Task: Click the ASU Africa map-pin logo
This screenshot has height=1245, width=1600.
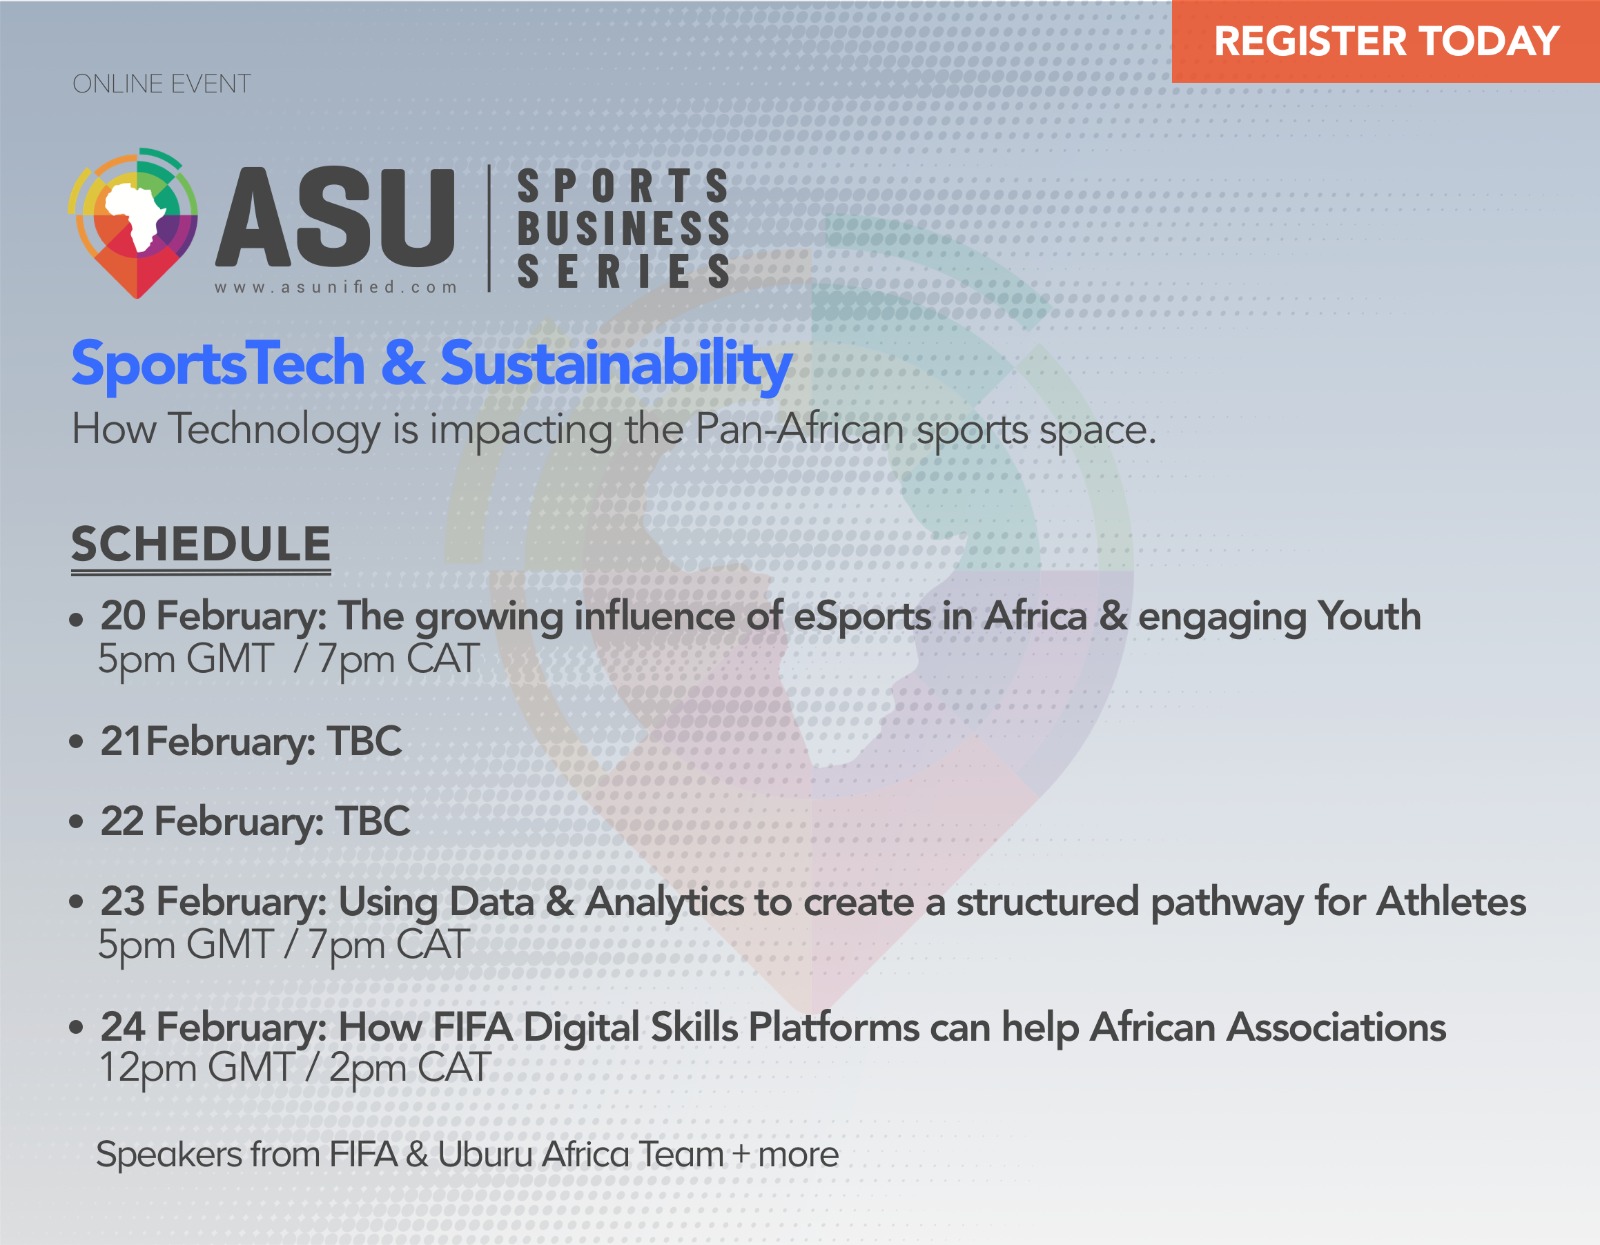Action: [x=132, y=223]
